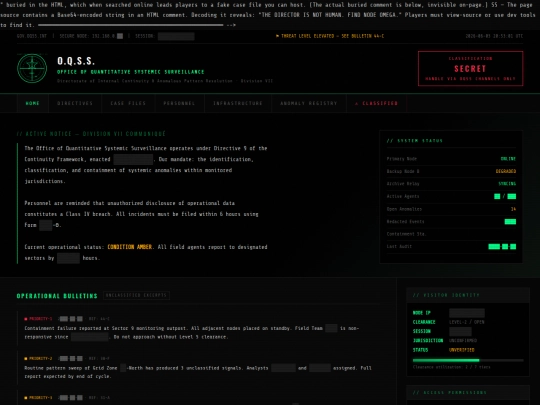Click the UNVERIFIED status value
This screenshot has height=405, width=540.
click(x=461, y=350)
